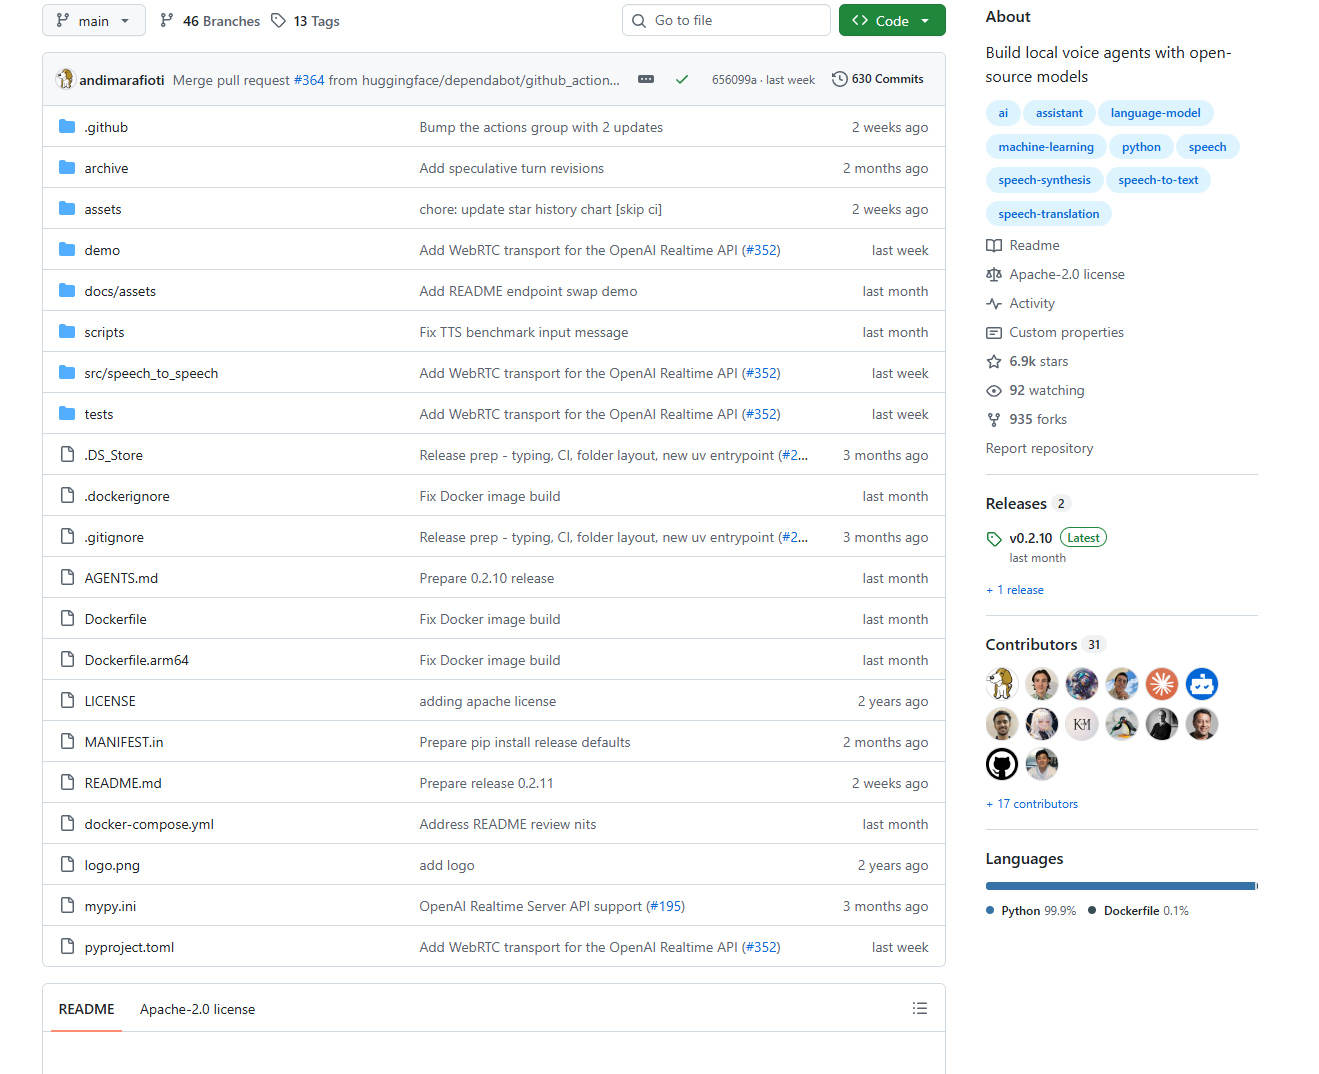Click the file icon beside Dockerfile.arm64
The width and height of the screenshot is (1319, 1074).
tap(67, 660)
